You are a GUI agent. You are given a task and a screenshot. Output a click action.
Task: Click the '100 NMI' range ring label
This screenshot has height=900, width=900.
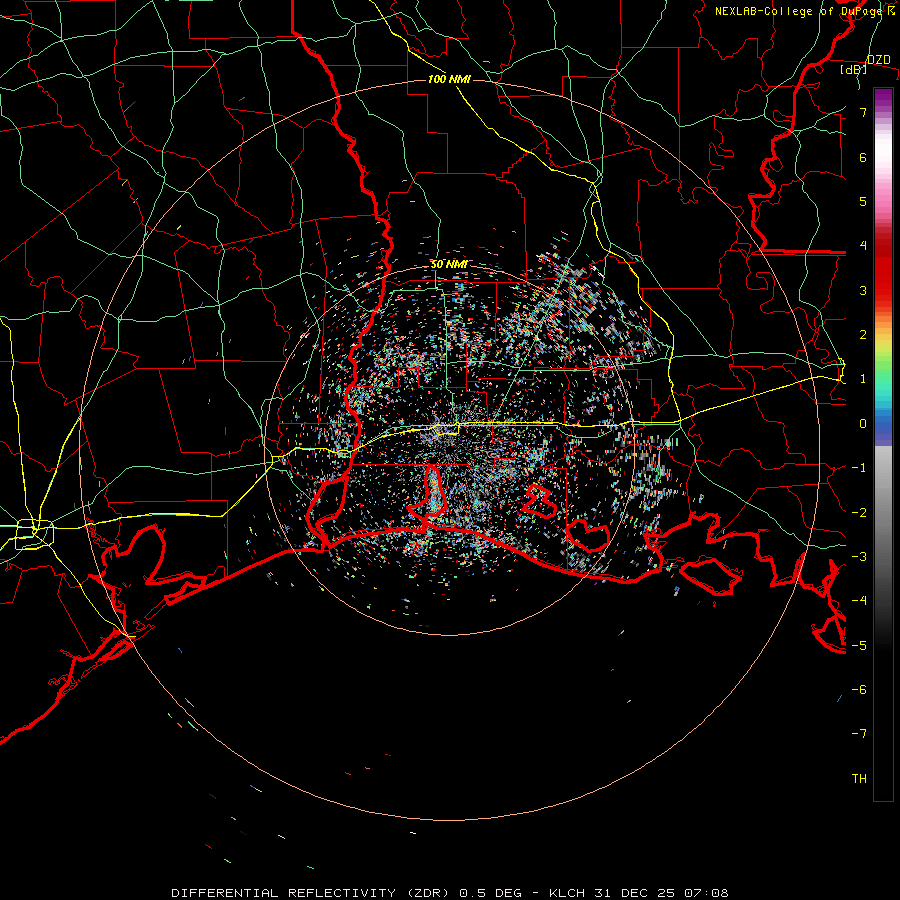(x=449, y=79)
